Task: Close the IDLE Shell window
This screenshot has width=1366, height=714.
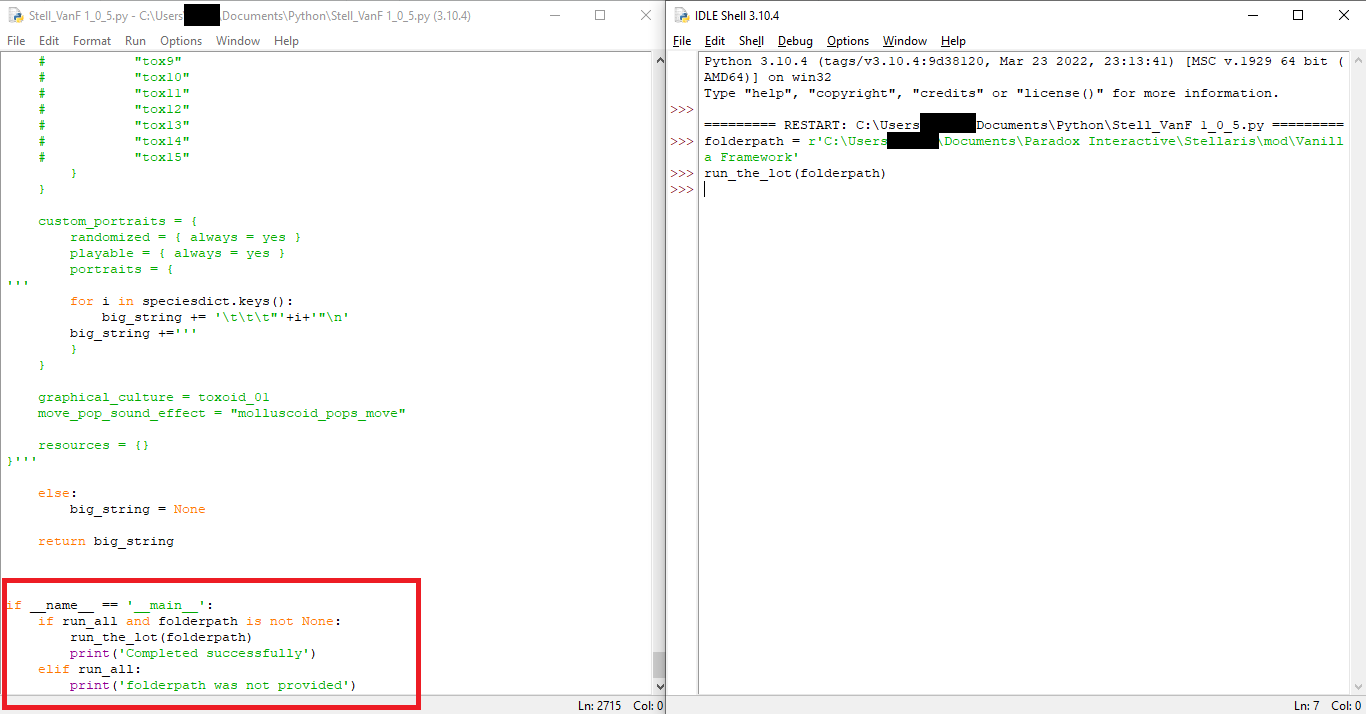Action: 1343,15
